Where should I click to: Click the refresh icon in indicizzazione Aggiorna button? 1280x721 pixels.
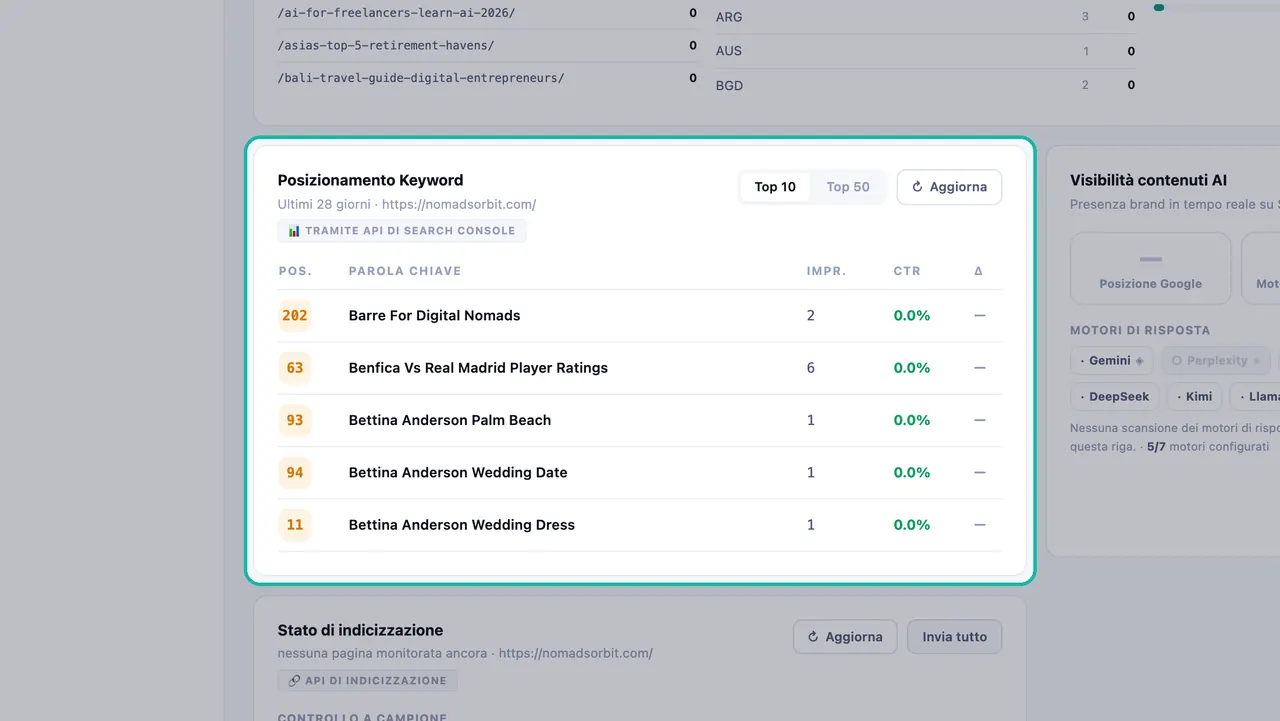(x=813, y=637)
